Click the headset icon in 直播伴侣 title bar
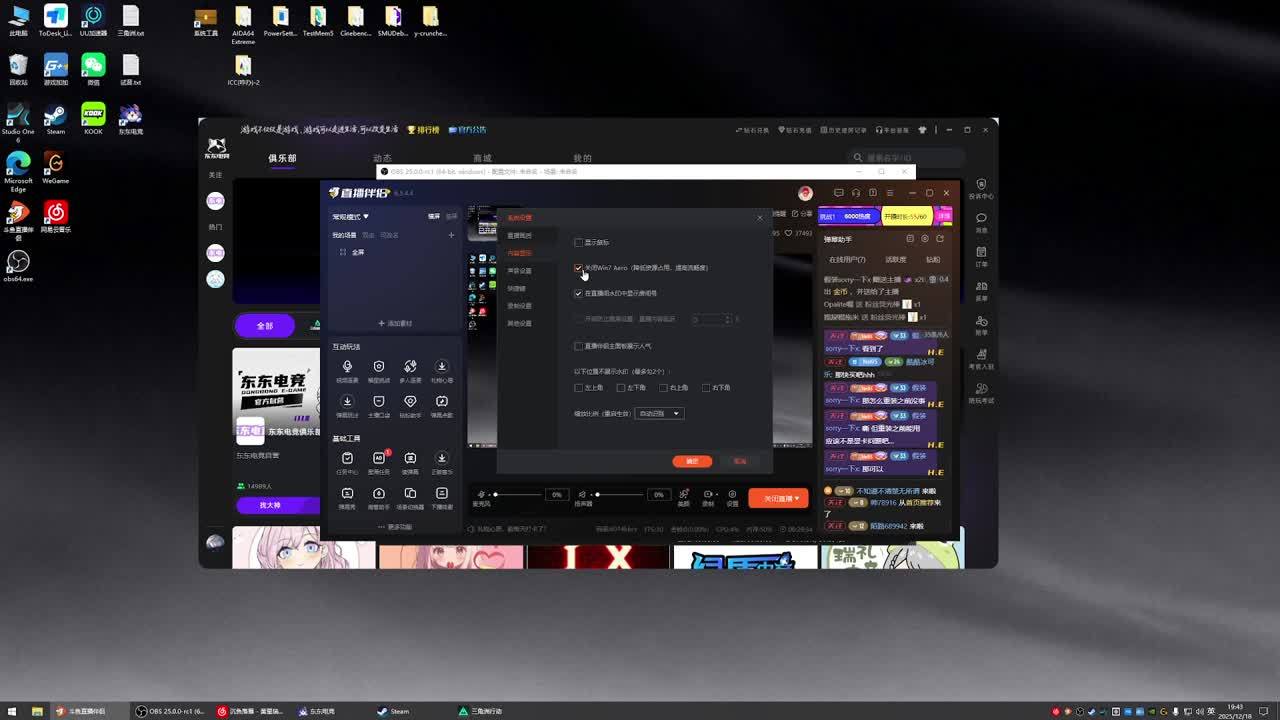Image resolution: width=1280 pixels, height=720 pixels. tap(856, 193)
